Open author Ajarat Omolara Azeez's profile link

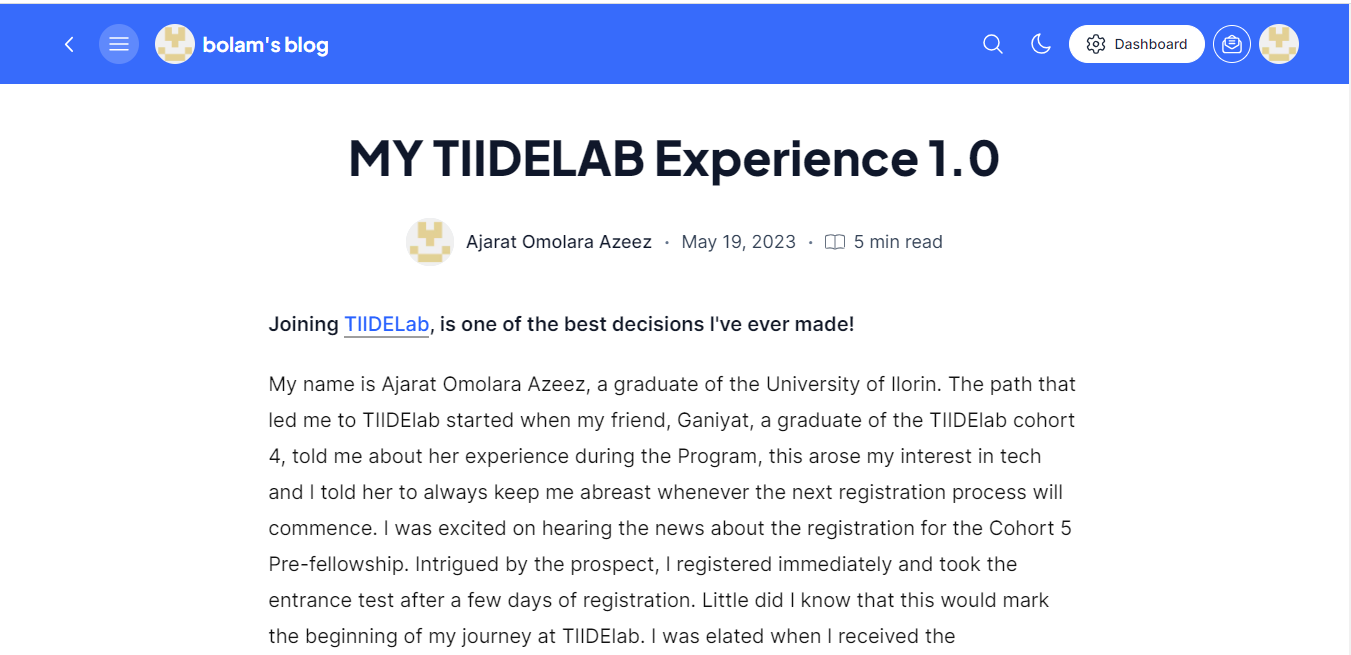(x=559, y=242)
